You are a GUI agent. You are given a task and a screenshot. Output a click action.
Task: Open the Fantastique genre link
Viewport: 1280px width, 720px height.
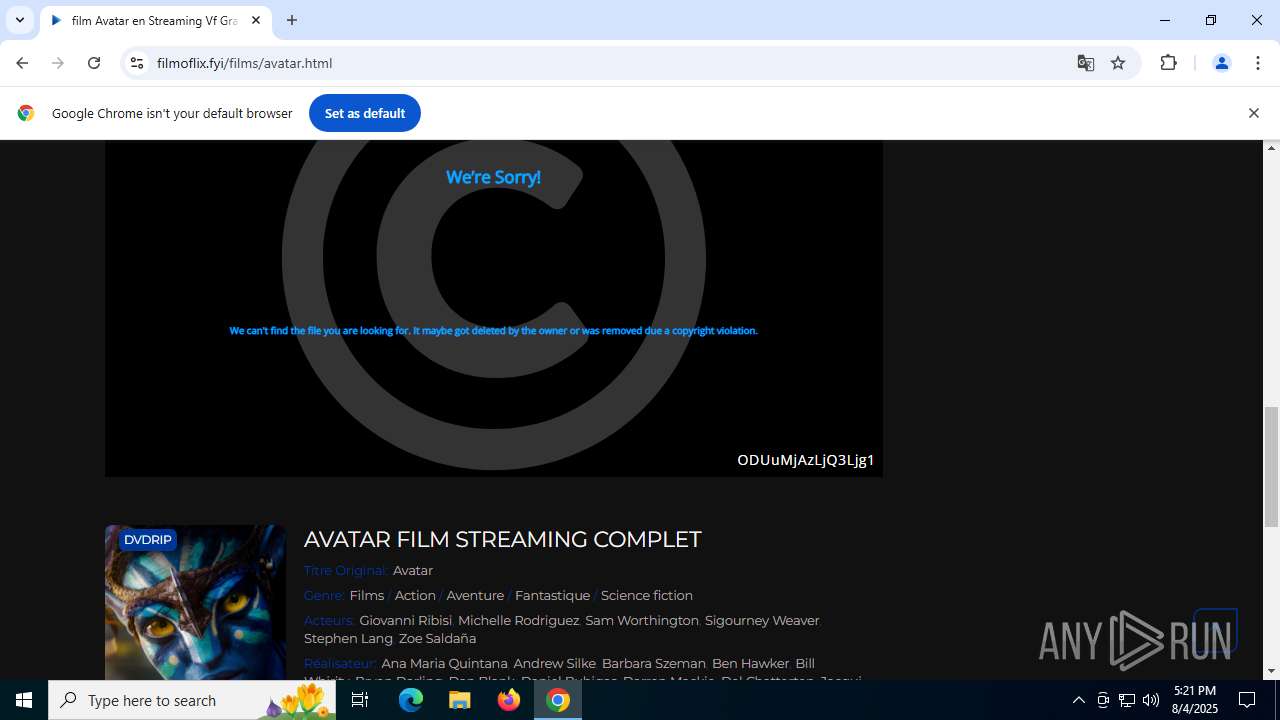point(552,596)
